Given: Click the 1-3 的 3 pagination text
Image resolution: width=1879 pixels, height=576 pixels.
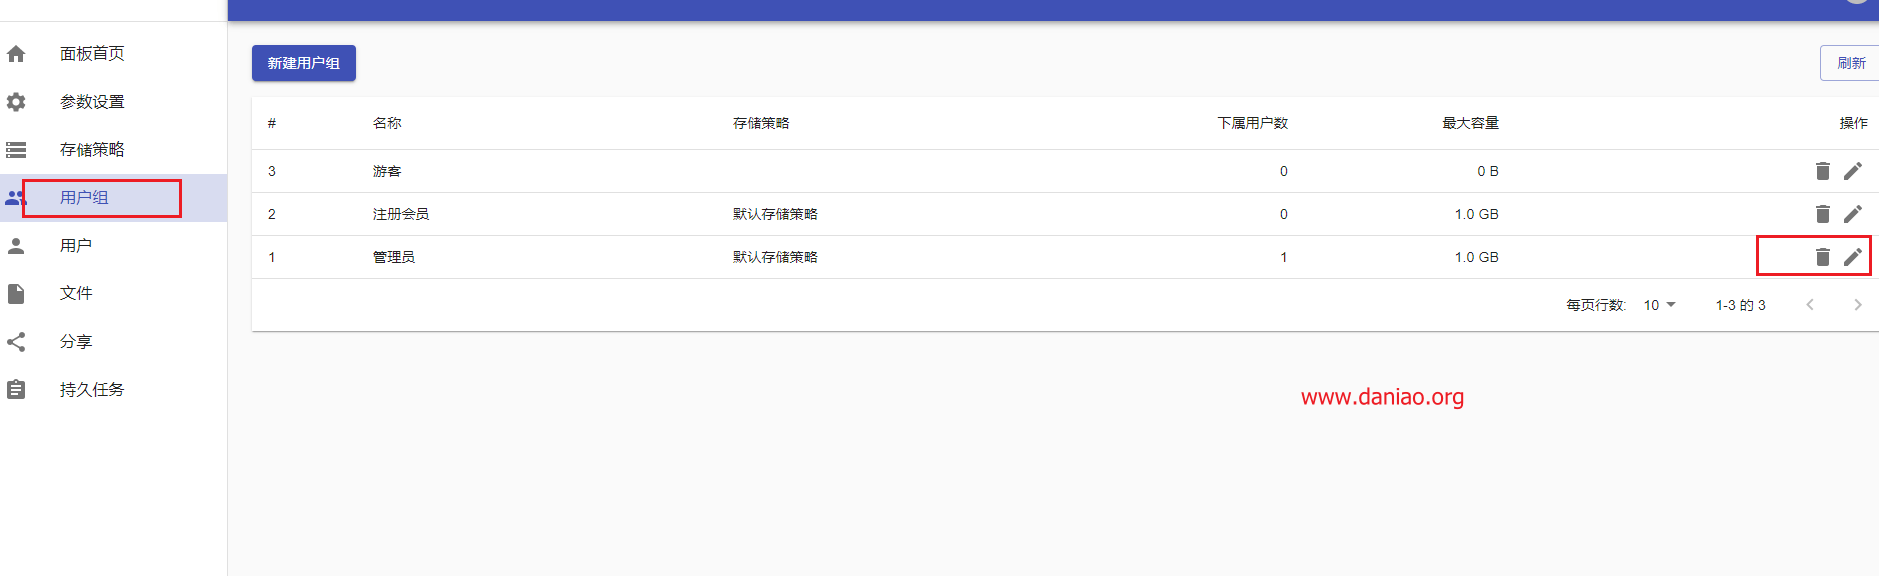Looking at the screenshot, I should tap(1741, 305).
